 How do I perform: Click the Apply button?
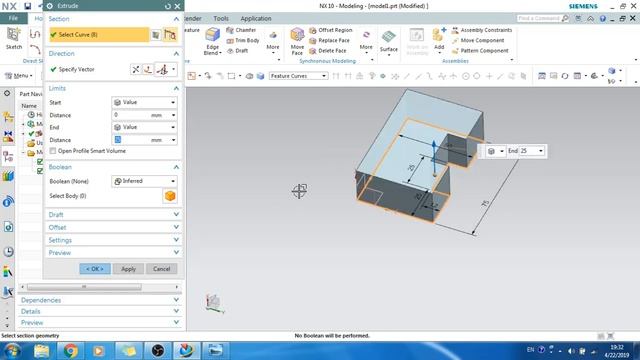pyautogui.click(x=128, y=269)
